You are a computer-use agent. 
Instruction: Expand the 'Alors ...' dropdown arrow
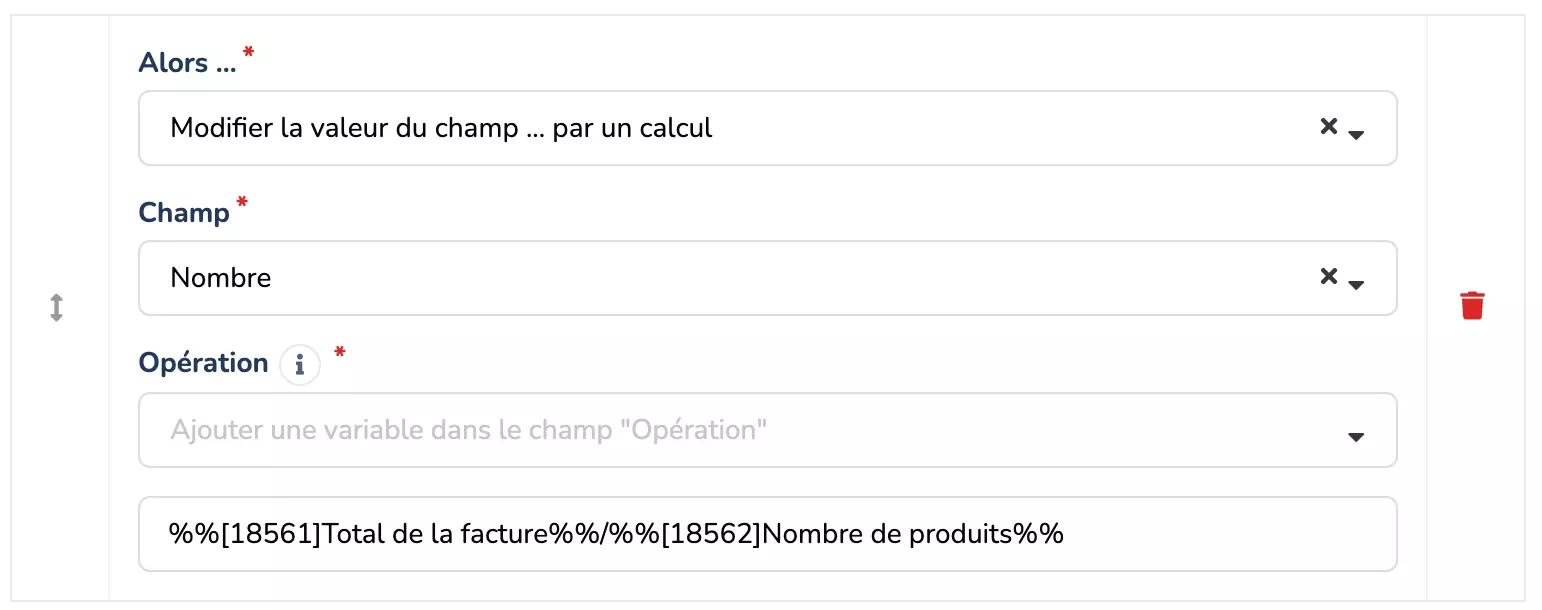pos(1357,134)
